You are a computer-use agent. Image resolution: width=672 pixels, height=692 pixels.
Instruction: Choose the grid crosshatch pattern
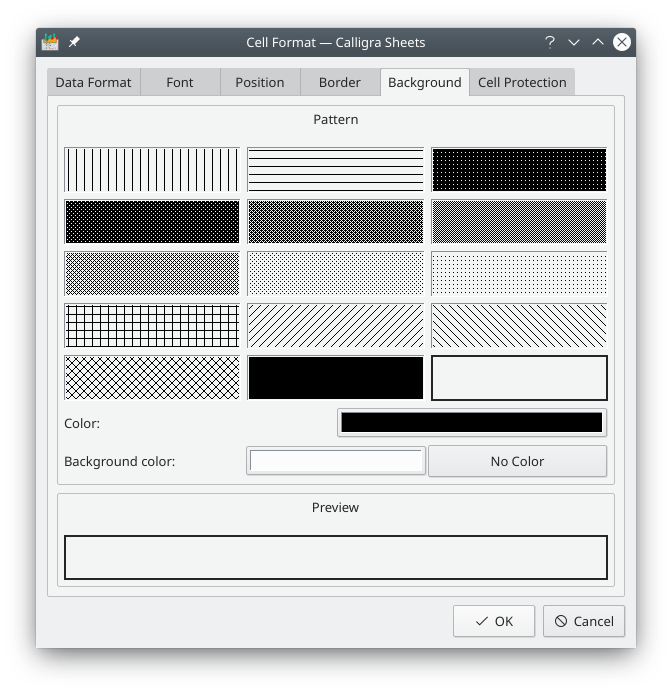[x=152, y=325]
